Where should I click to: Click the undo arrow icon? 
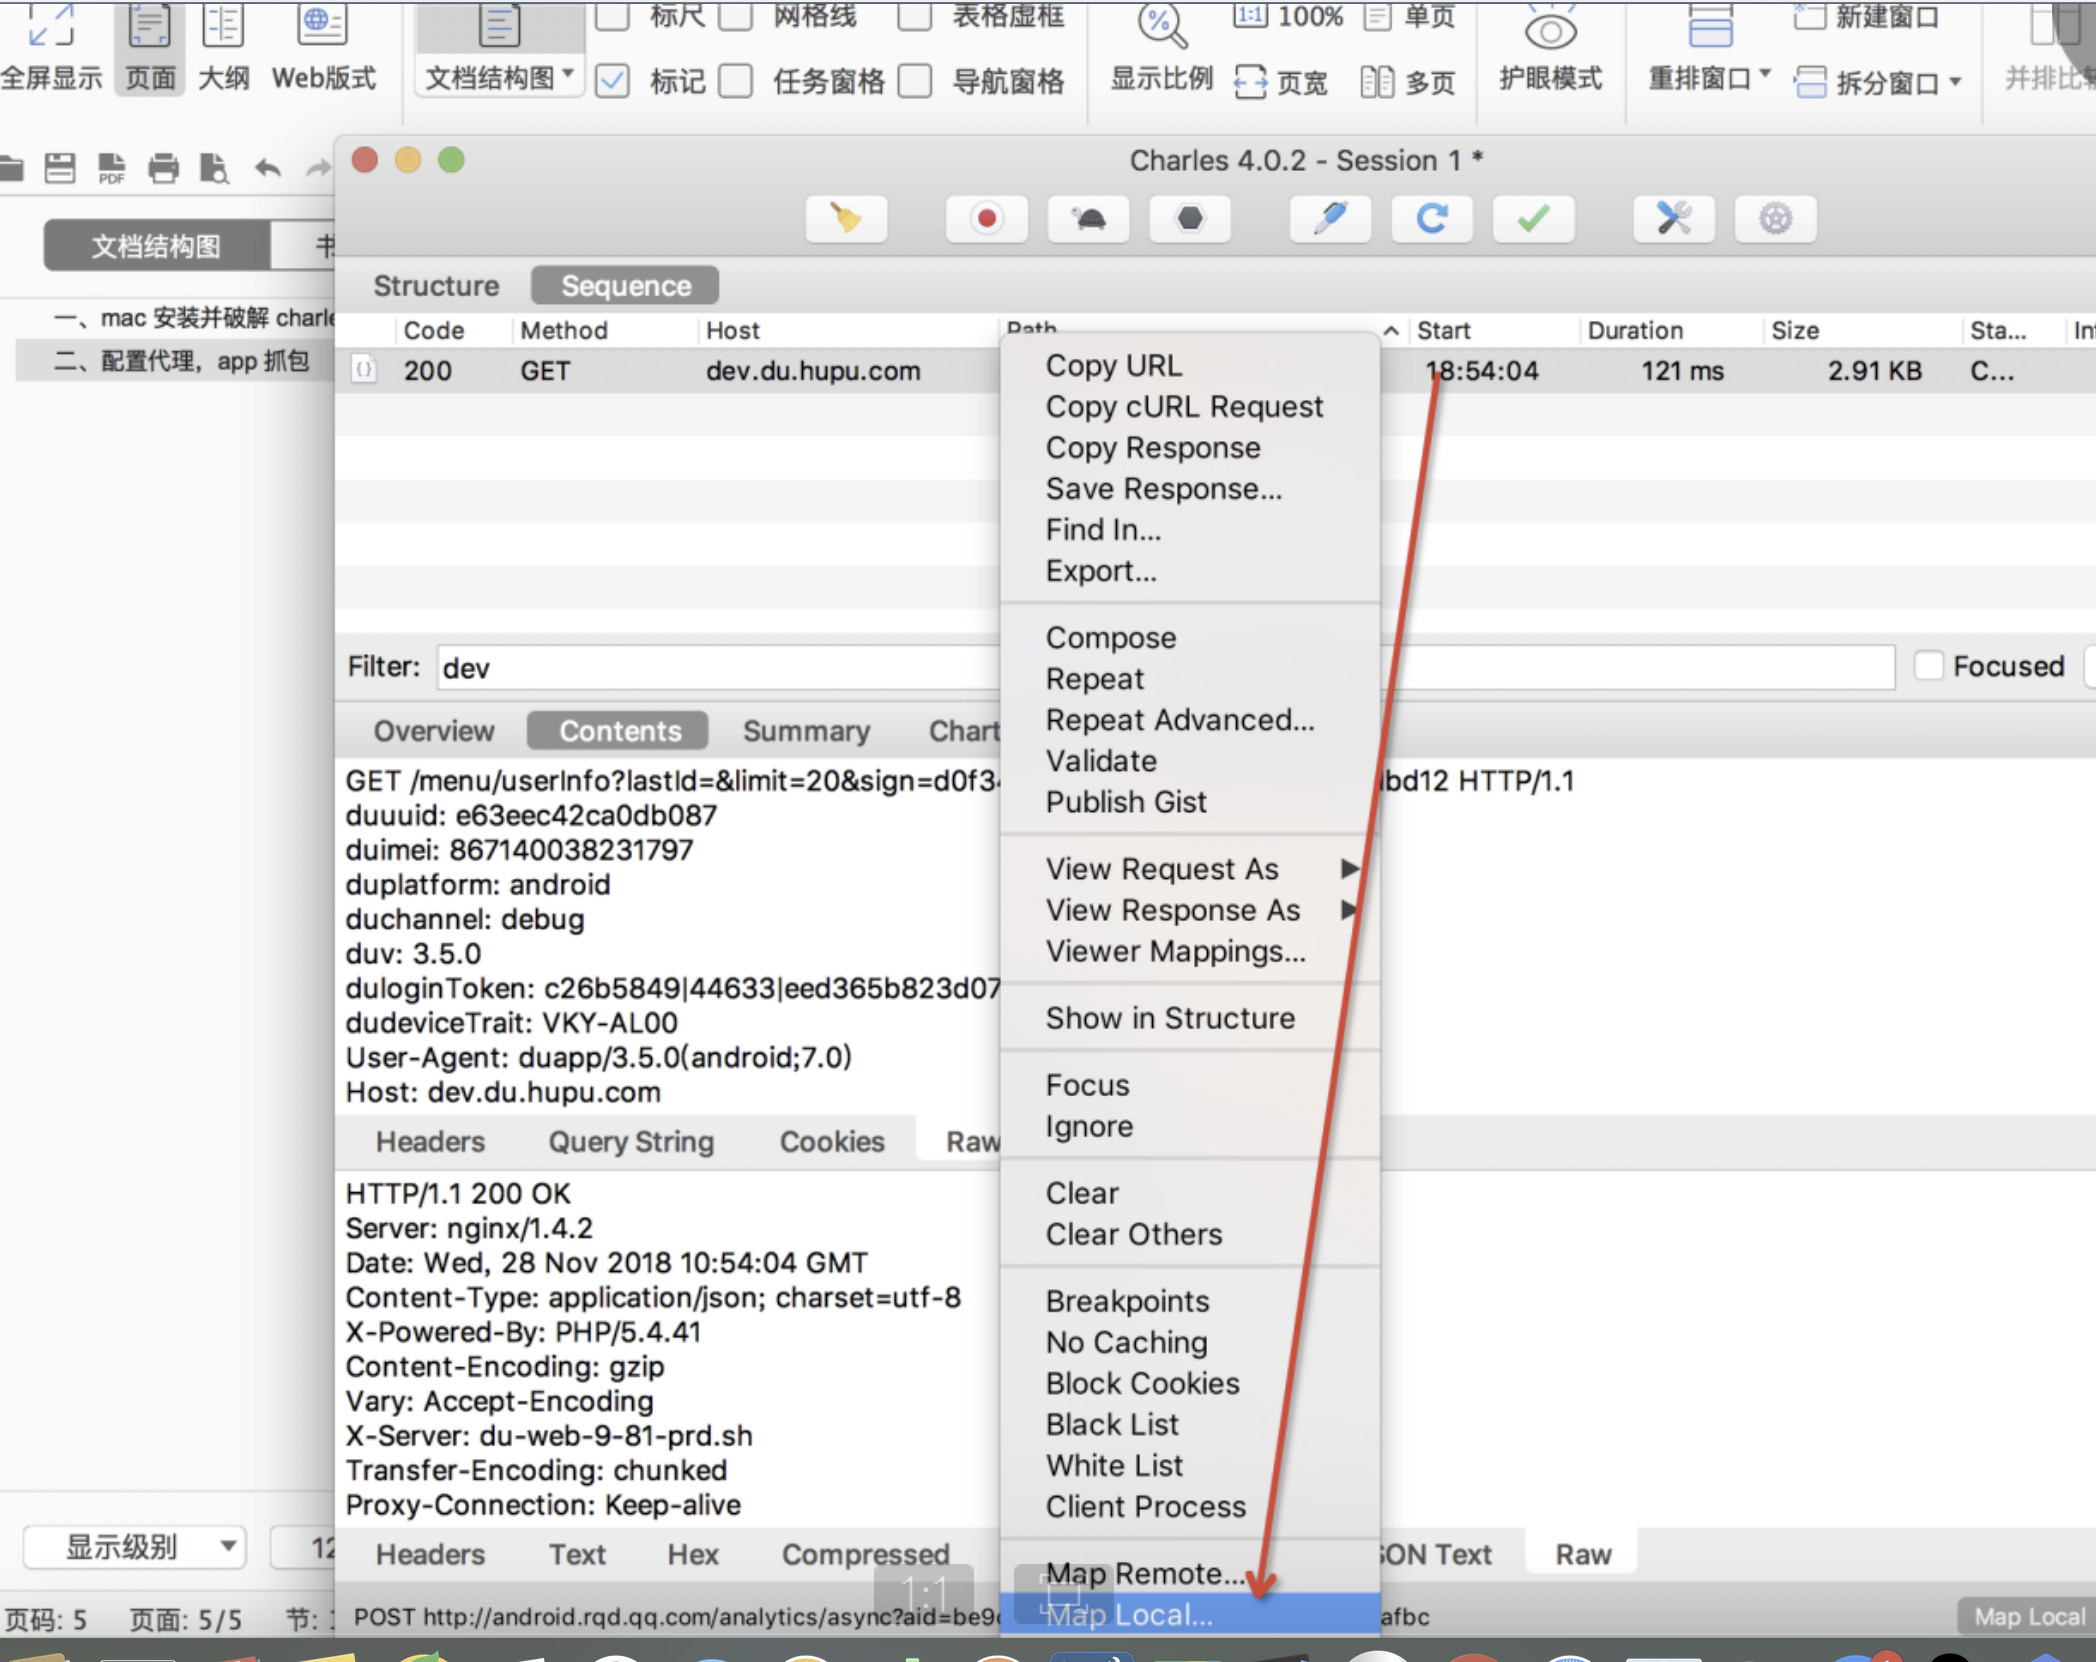(267, 168)
